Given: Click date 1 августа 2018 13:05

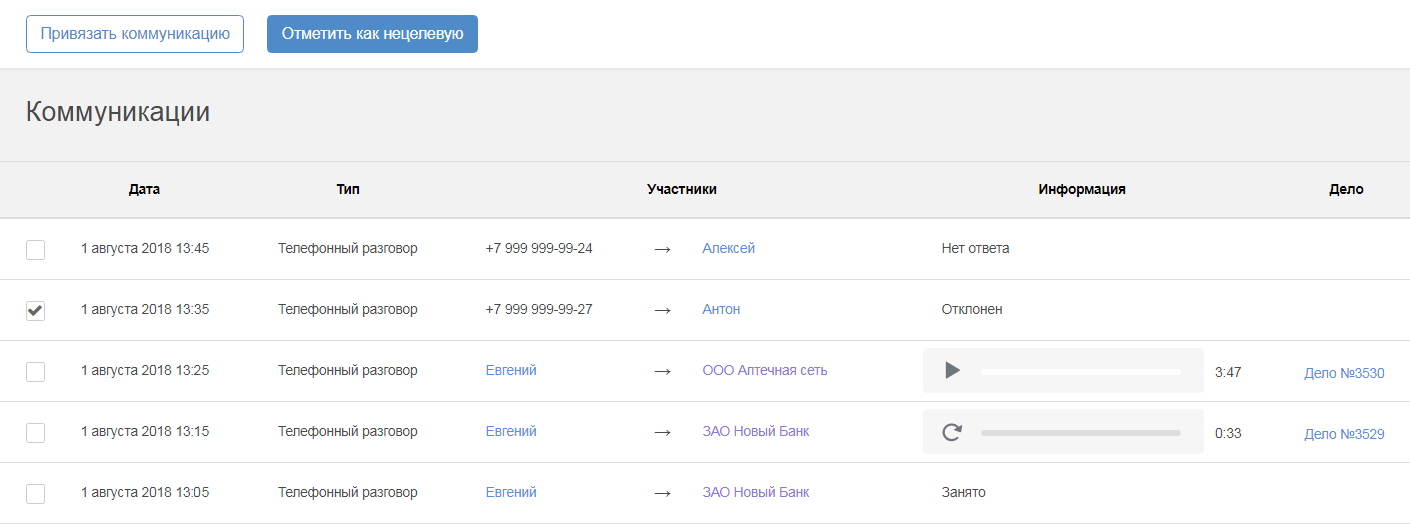Looking at the screenshot, I should tap(145, 492).
